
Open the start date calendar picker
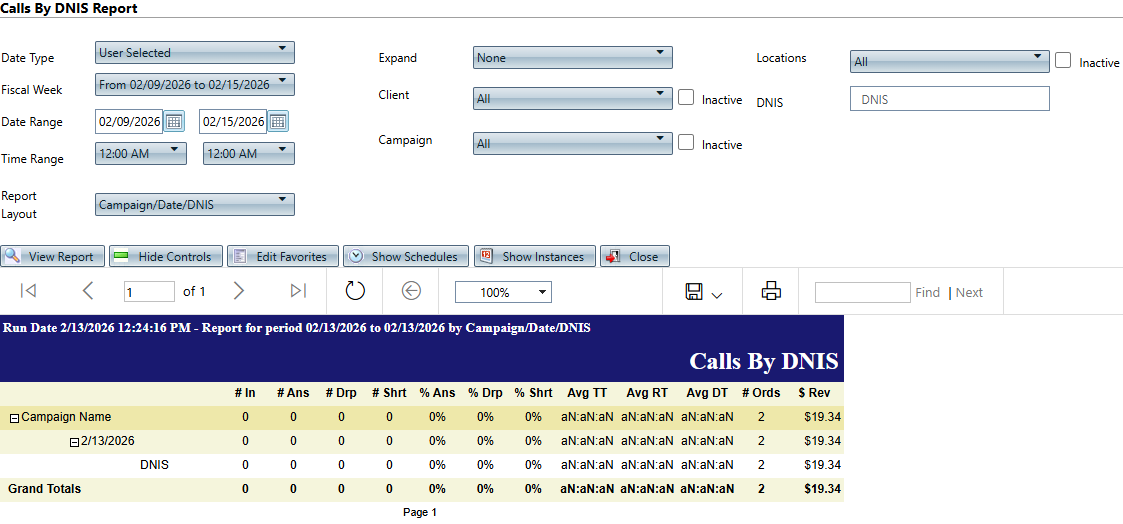tap(174, 122)
